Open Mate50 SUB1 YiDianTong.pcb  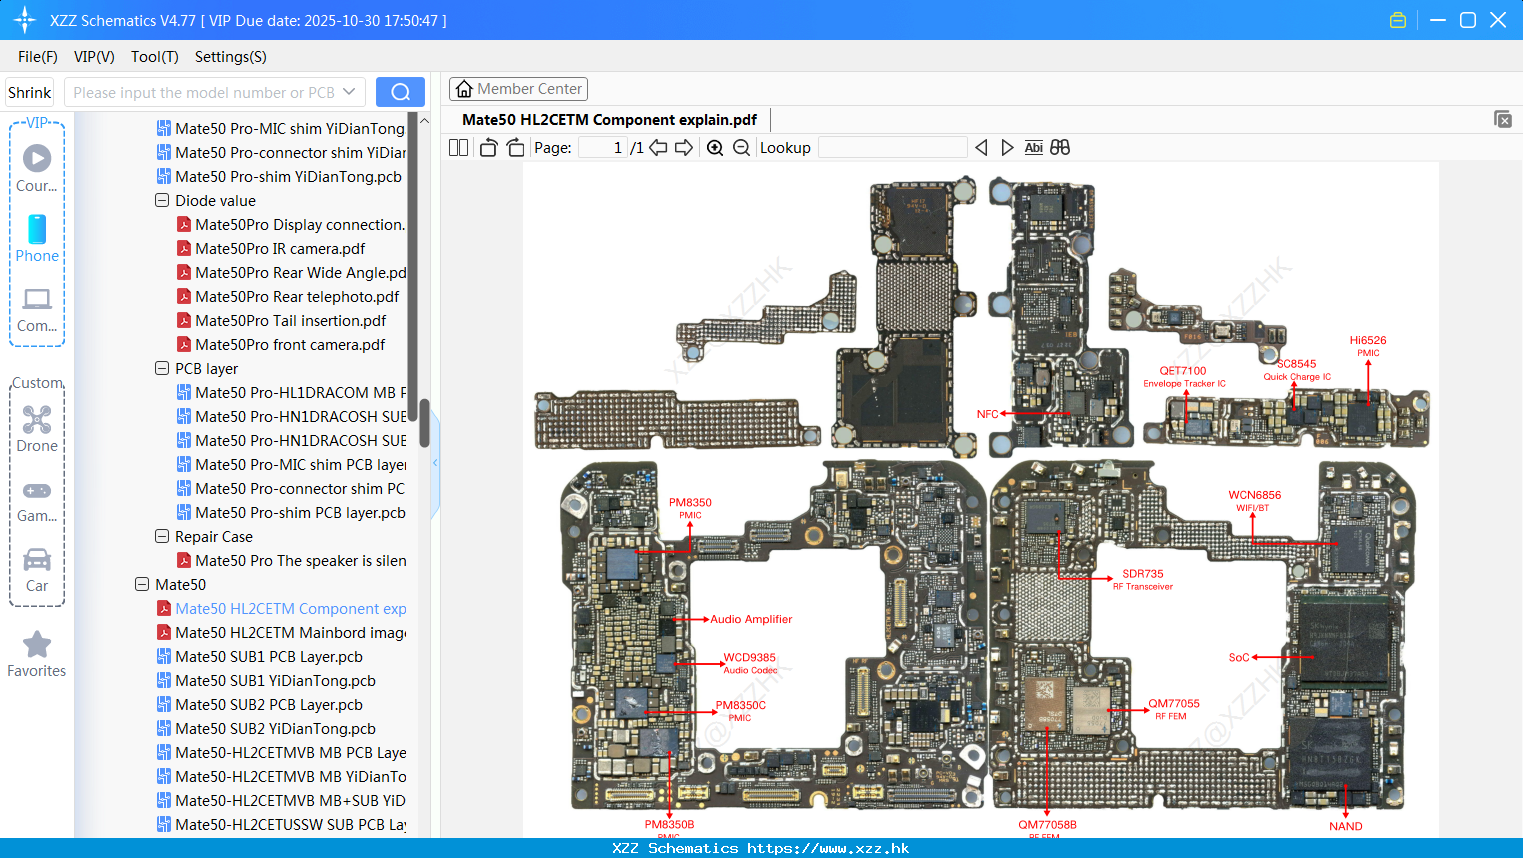[266, 680]
